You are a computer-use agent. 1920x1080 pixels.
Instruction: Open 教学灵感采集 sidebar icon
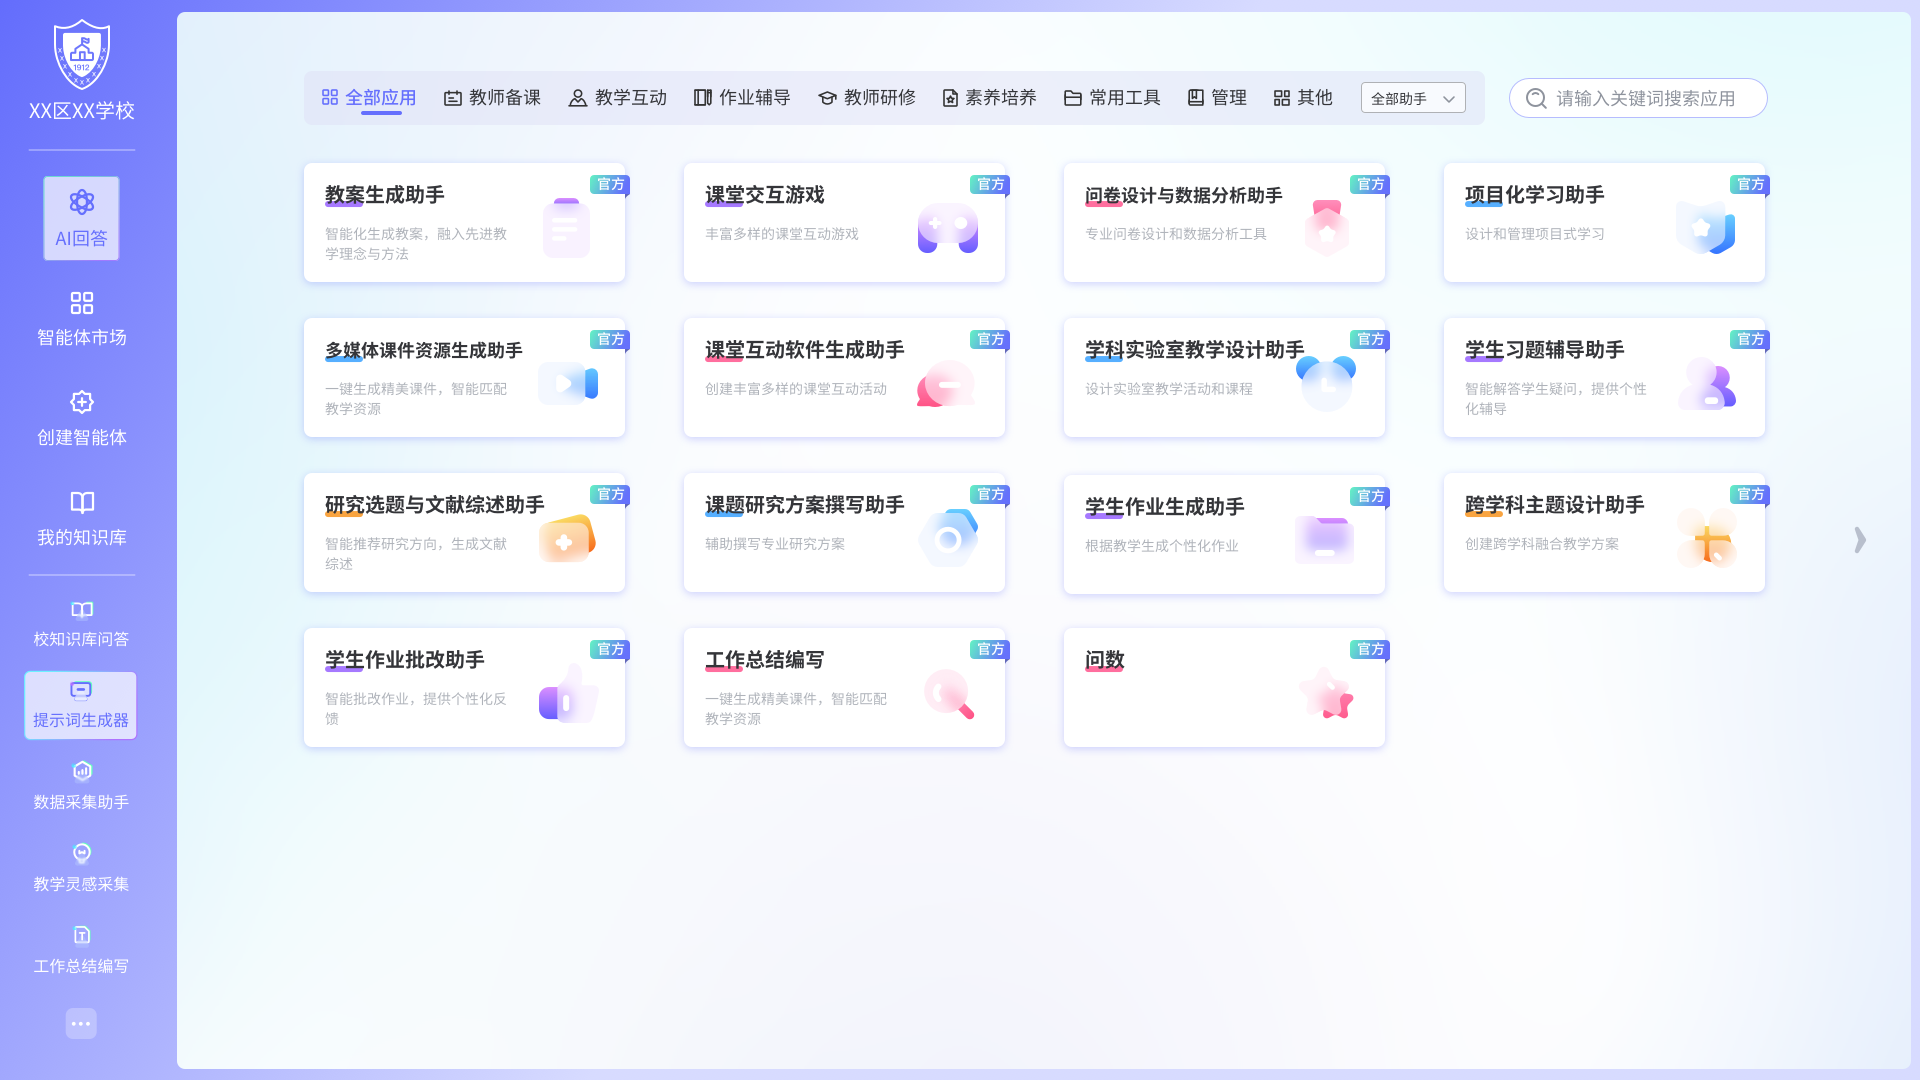tap(82, 853)
